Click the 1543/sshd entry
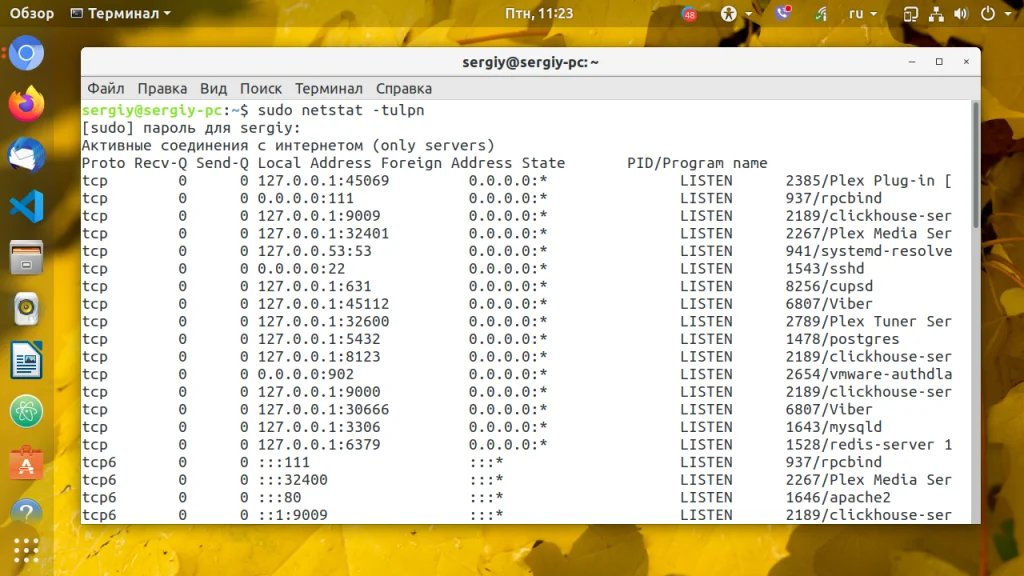Image resolution: width=1024 pixels, height=576 pixels. pyautogui.click(x=825, y=268)
